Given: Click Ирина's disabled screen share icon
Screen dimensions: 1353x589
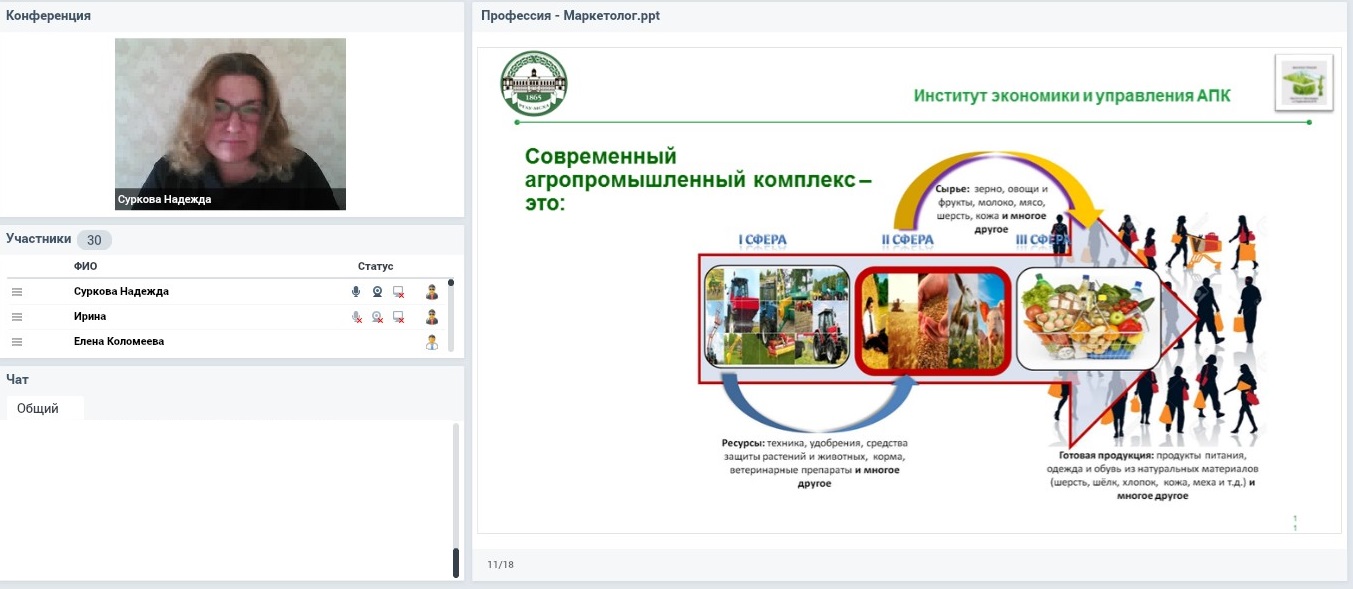Looking at the screenshot, I should pyautogui.click(x=398, y=317).
